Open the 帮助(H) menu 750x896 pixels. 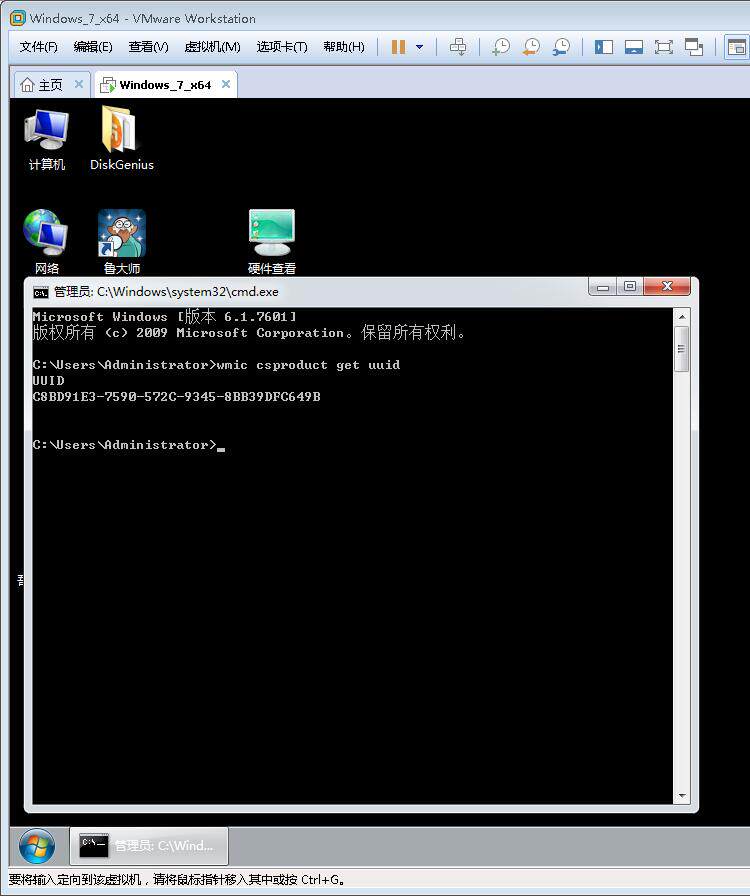(x=344, y=47)
